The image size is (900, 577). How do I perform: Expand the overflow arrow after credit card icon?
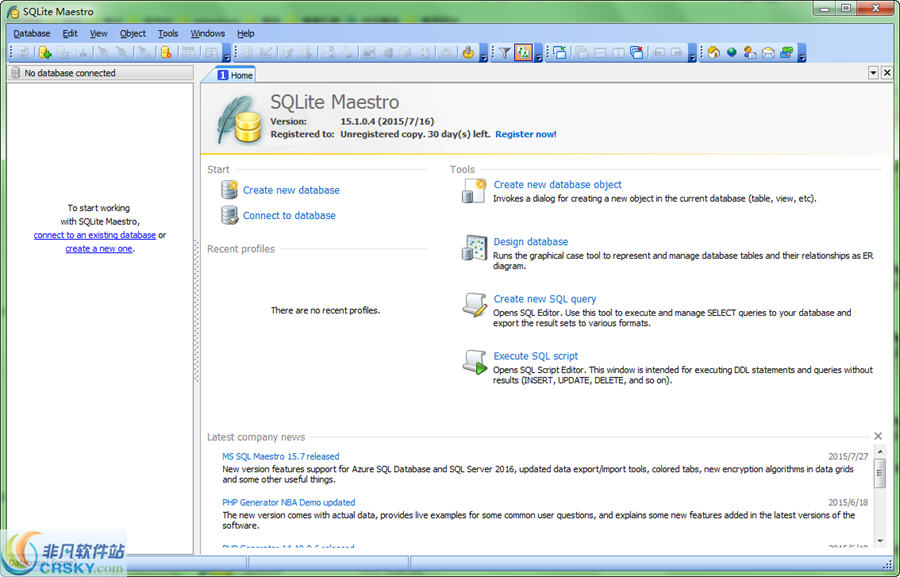pos(802,54)
